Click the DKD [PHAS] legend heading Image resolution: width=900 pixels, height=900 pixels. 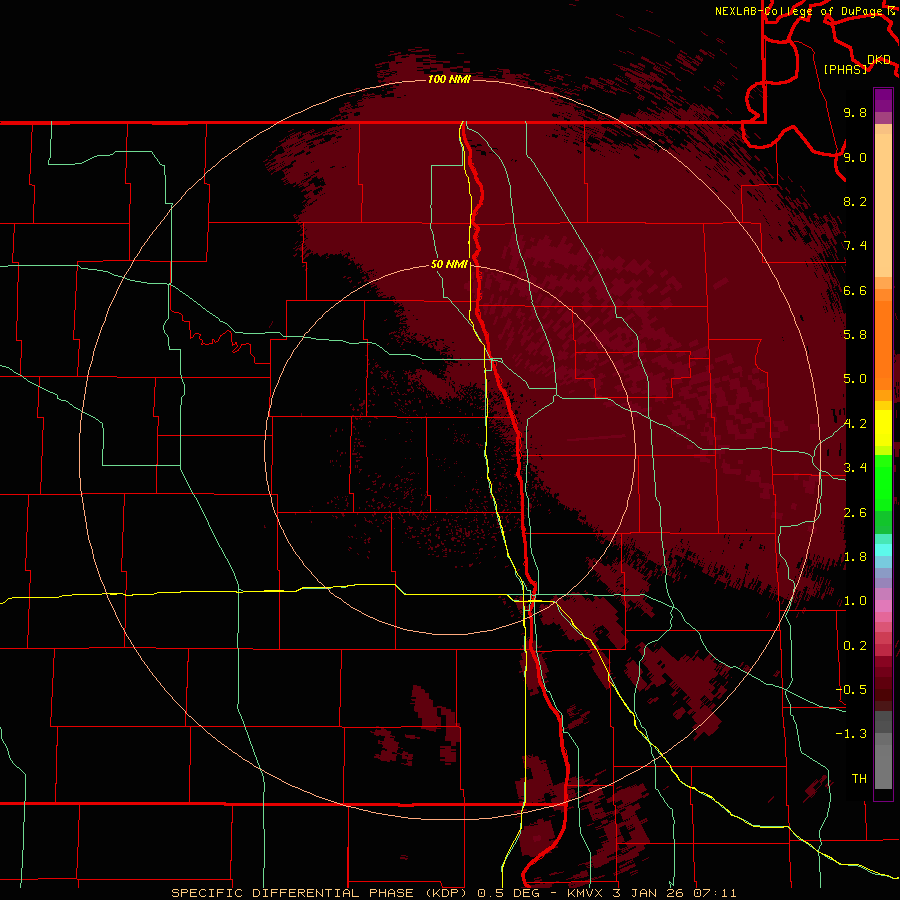857,65
